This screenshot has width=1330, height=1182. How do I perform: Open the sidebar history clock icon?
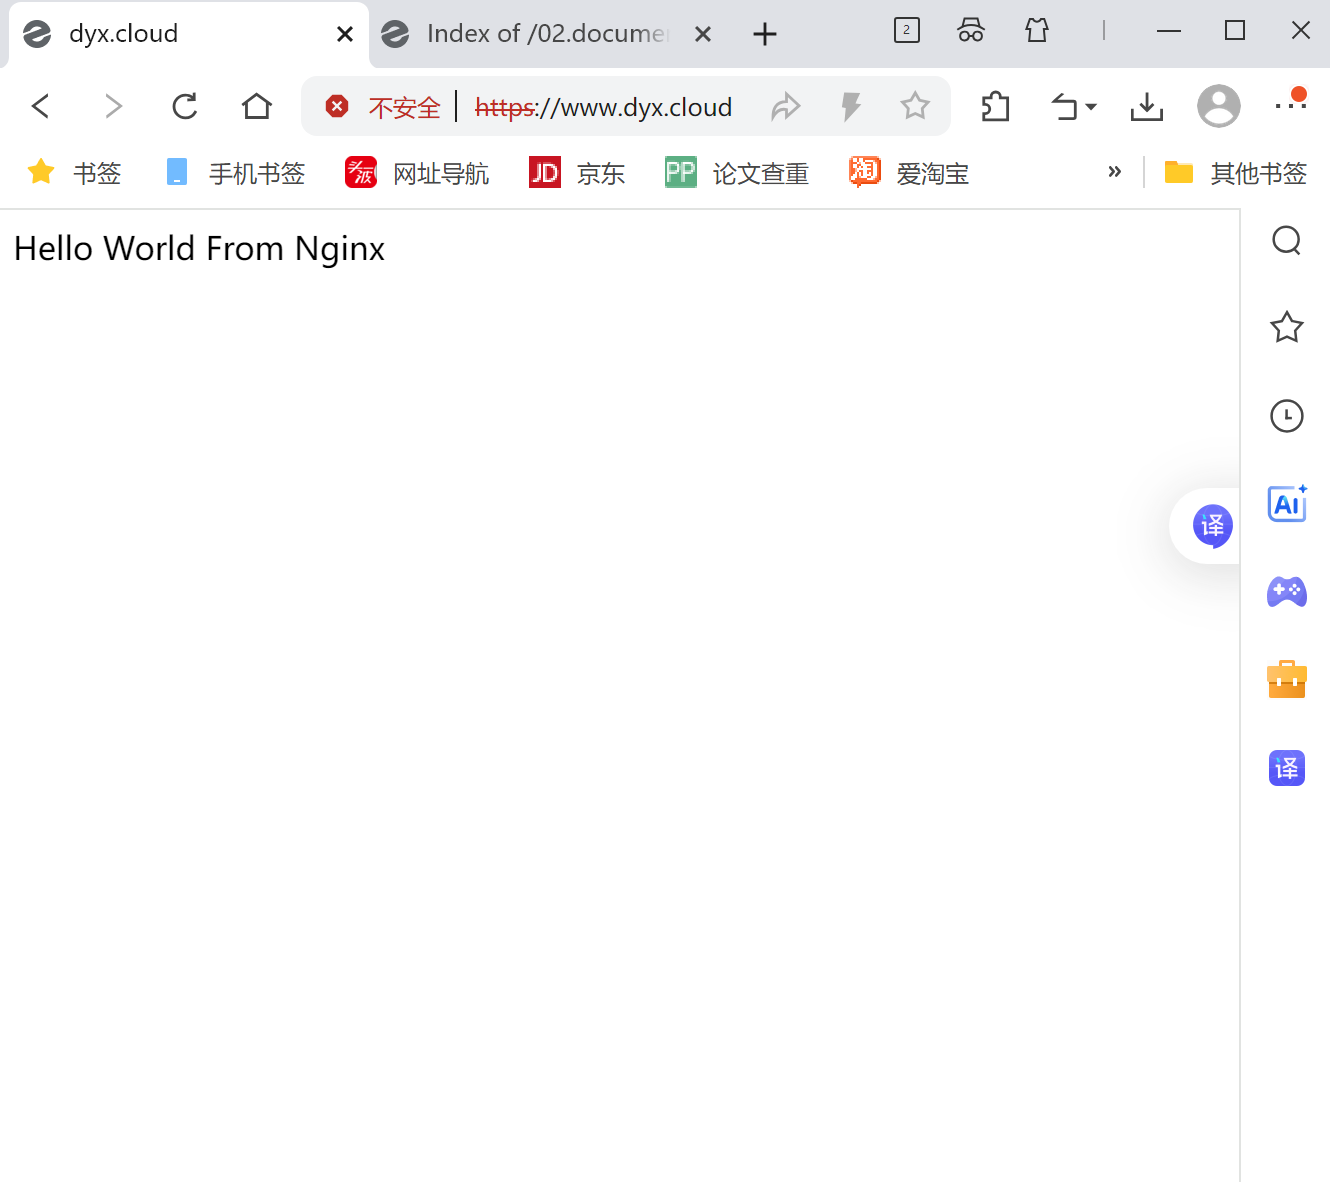tap(1286, 416)
